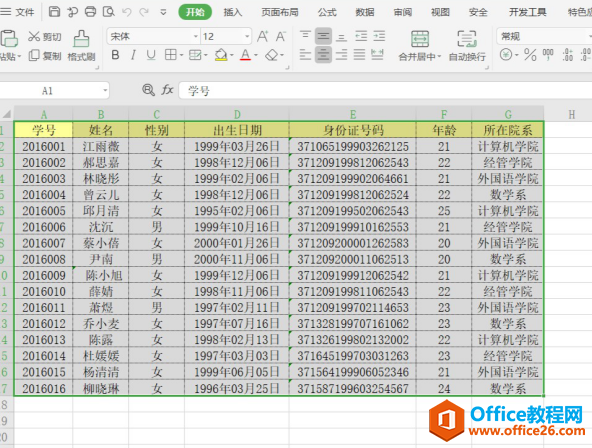Toggle vertical middle alignment
592x448 pixels.
tap(323, 36)
